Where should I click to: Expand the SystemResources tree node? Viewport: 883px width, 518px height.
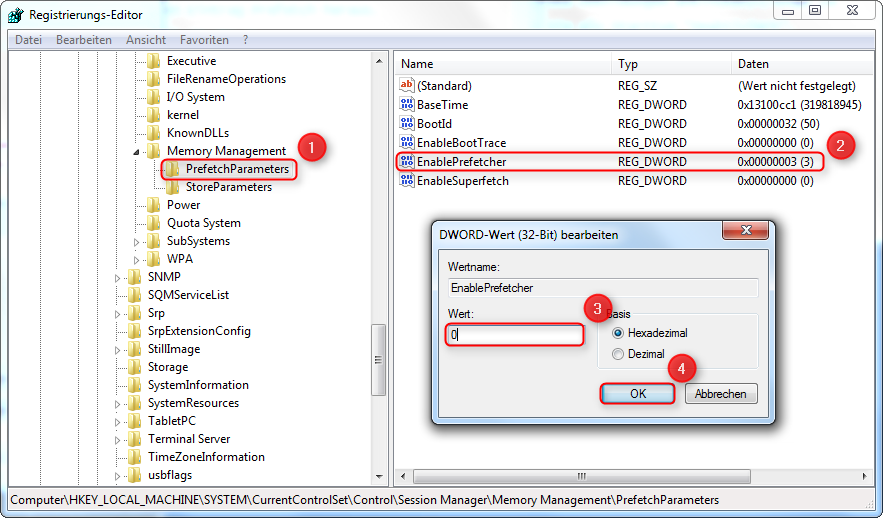click(x=117, y=404)
